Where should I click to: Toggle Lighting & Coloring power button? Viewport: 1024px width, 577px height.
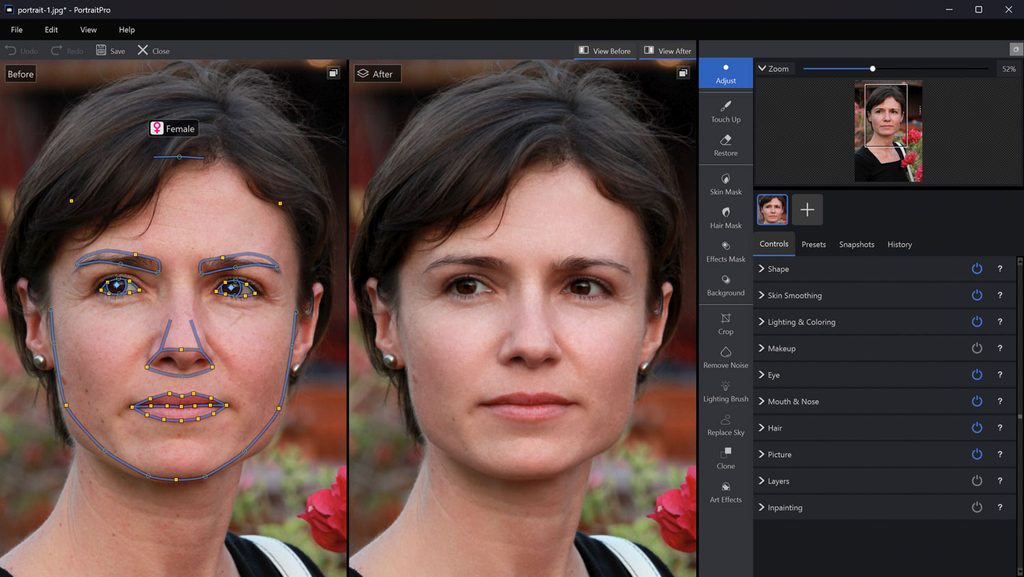[977, 322]
